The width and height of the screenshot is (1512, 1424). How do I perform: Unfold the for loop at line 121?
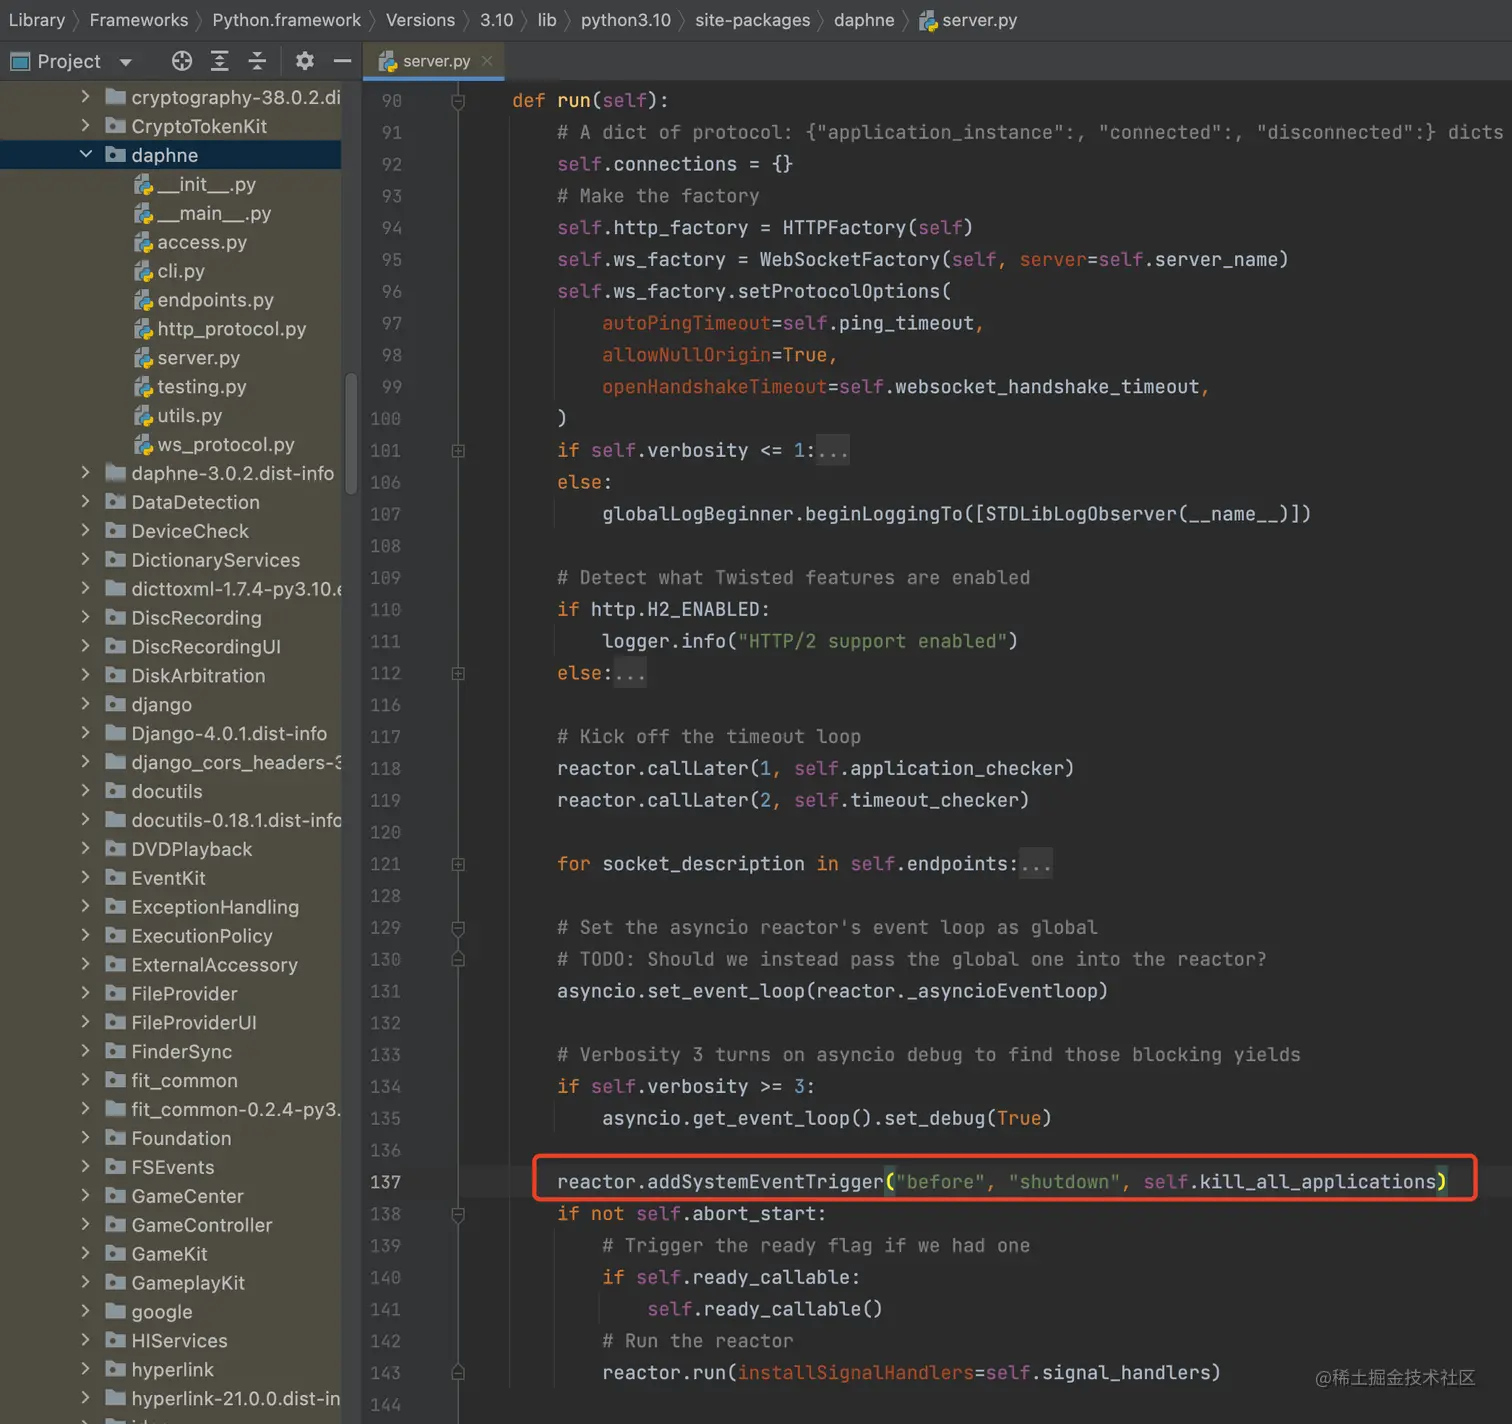(458, 864)
